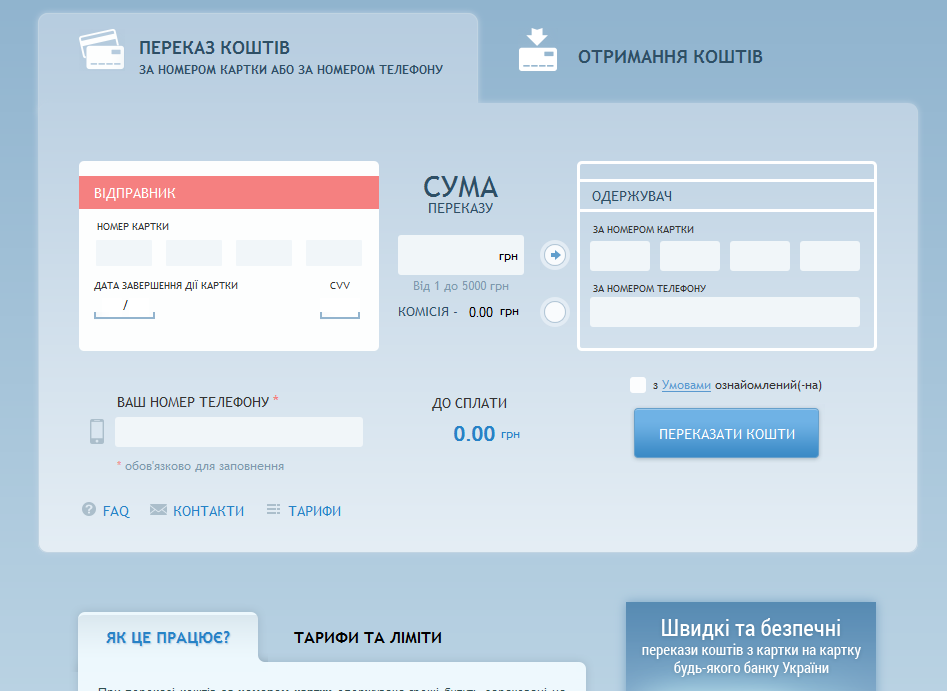This screenshot has width=947, height=691.
Task: Click the FAQ question mark icon
Action: coord(89,510)
